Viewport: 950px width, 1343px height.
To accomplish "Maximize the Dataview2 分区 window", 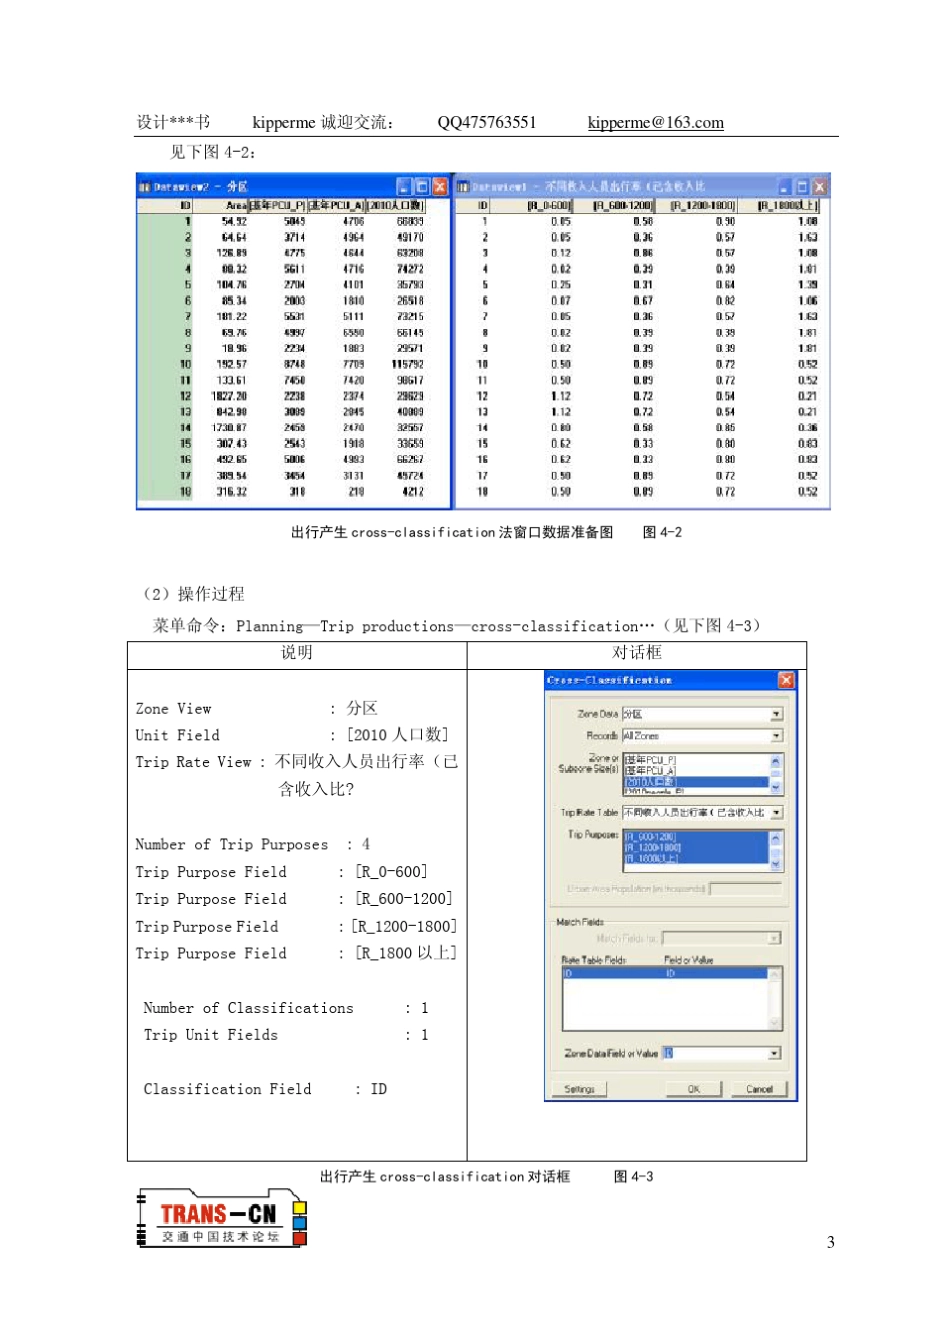I will [422, 187].
